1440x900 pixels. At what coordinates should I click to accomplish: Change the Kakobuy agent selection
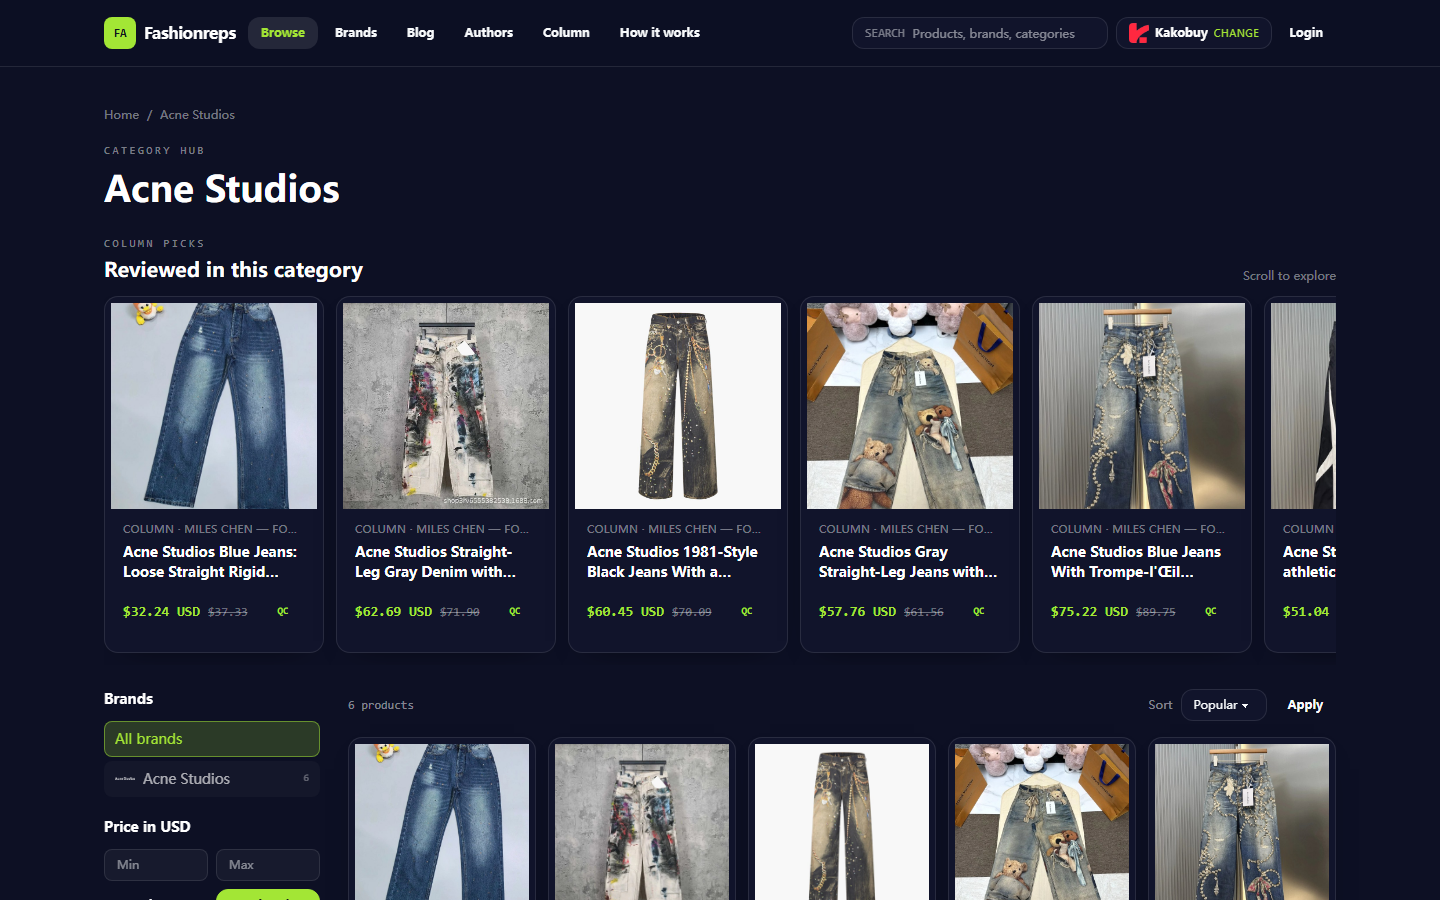click(x=1236, y=33)
